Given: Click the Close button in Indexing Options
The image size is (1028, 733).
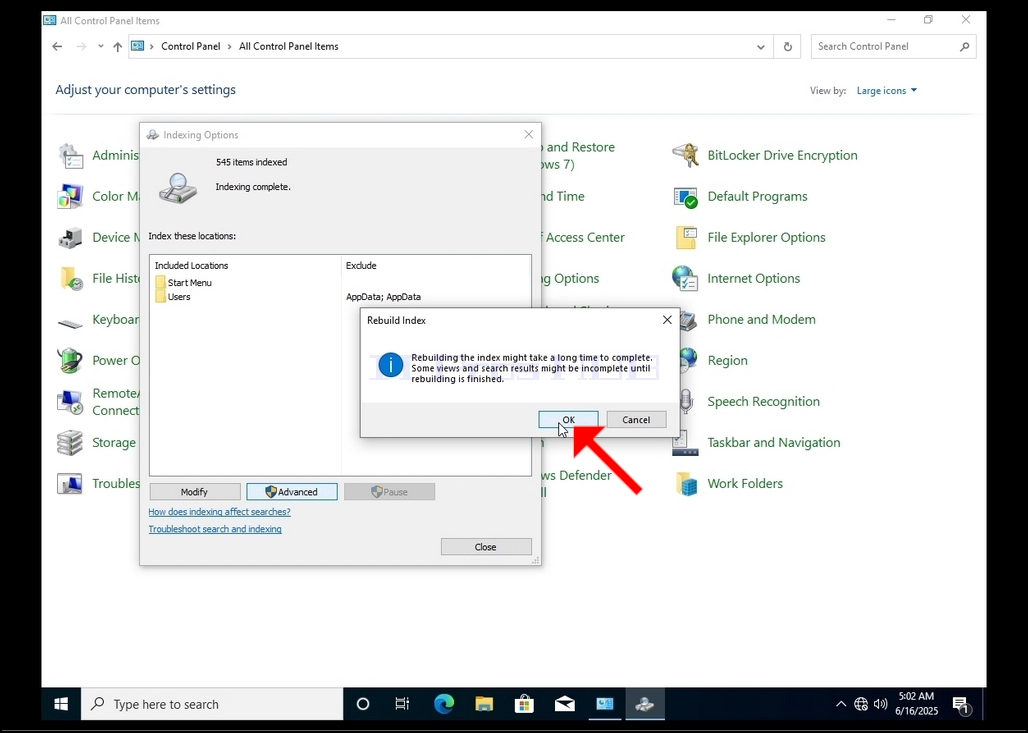Looking at the screenshot, I should [x=486, y=547].
